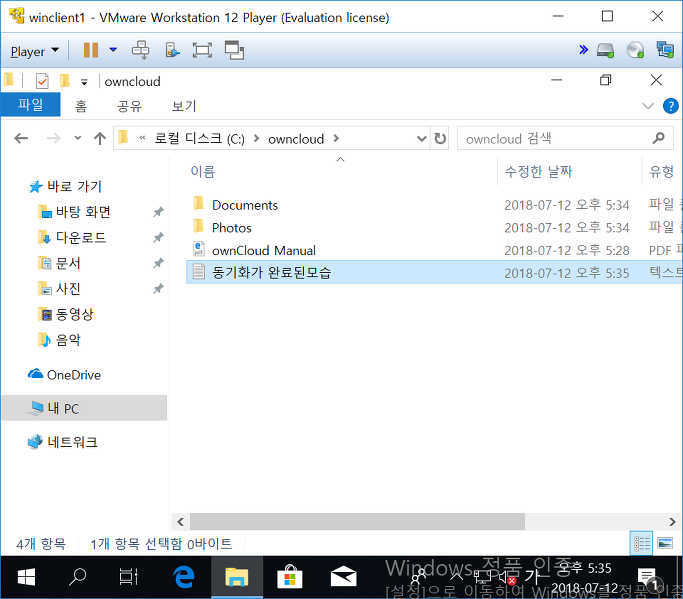This screenshot has width=683, height=599.
Task: Open the address bar history dropdown
Action: click(421, 139)
